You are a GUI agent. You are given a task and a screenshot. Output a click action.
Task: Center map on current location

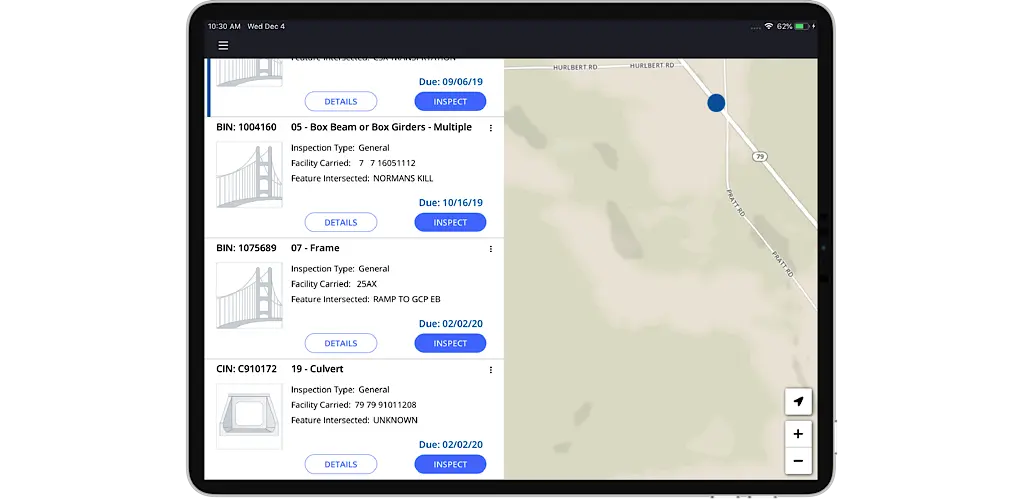tap(798, 401)
